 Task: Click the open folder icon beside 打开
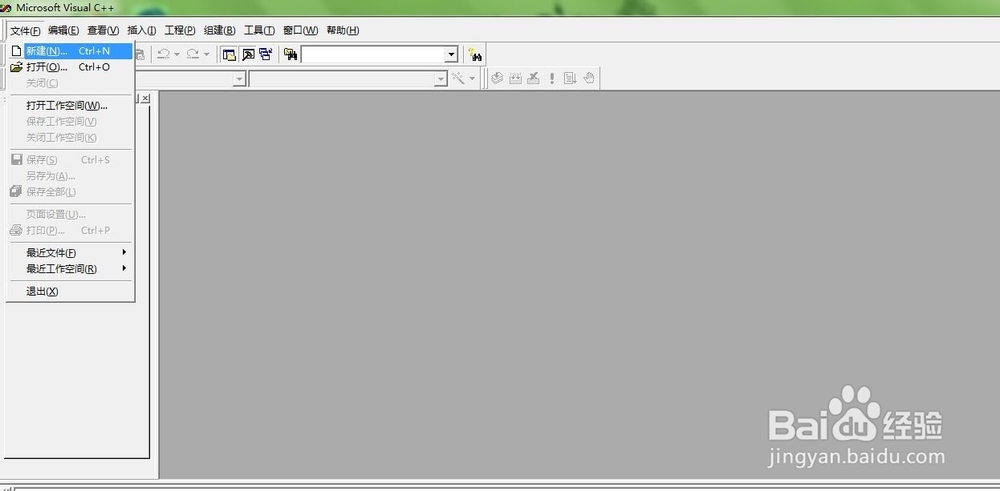click(17, 67)
